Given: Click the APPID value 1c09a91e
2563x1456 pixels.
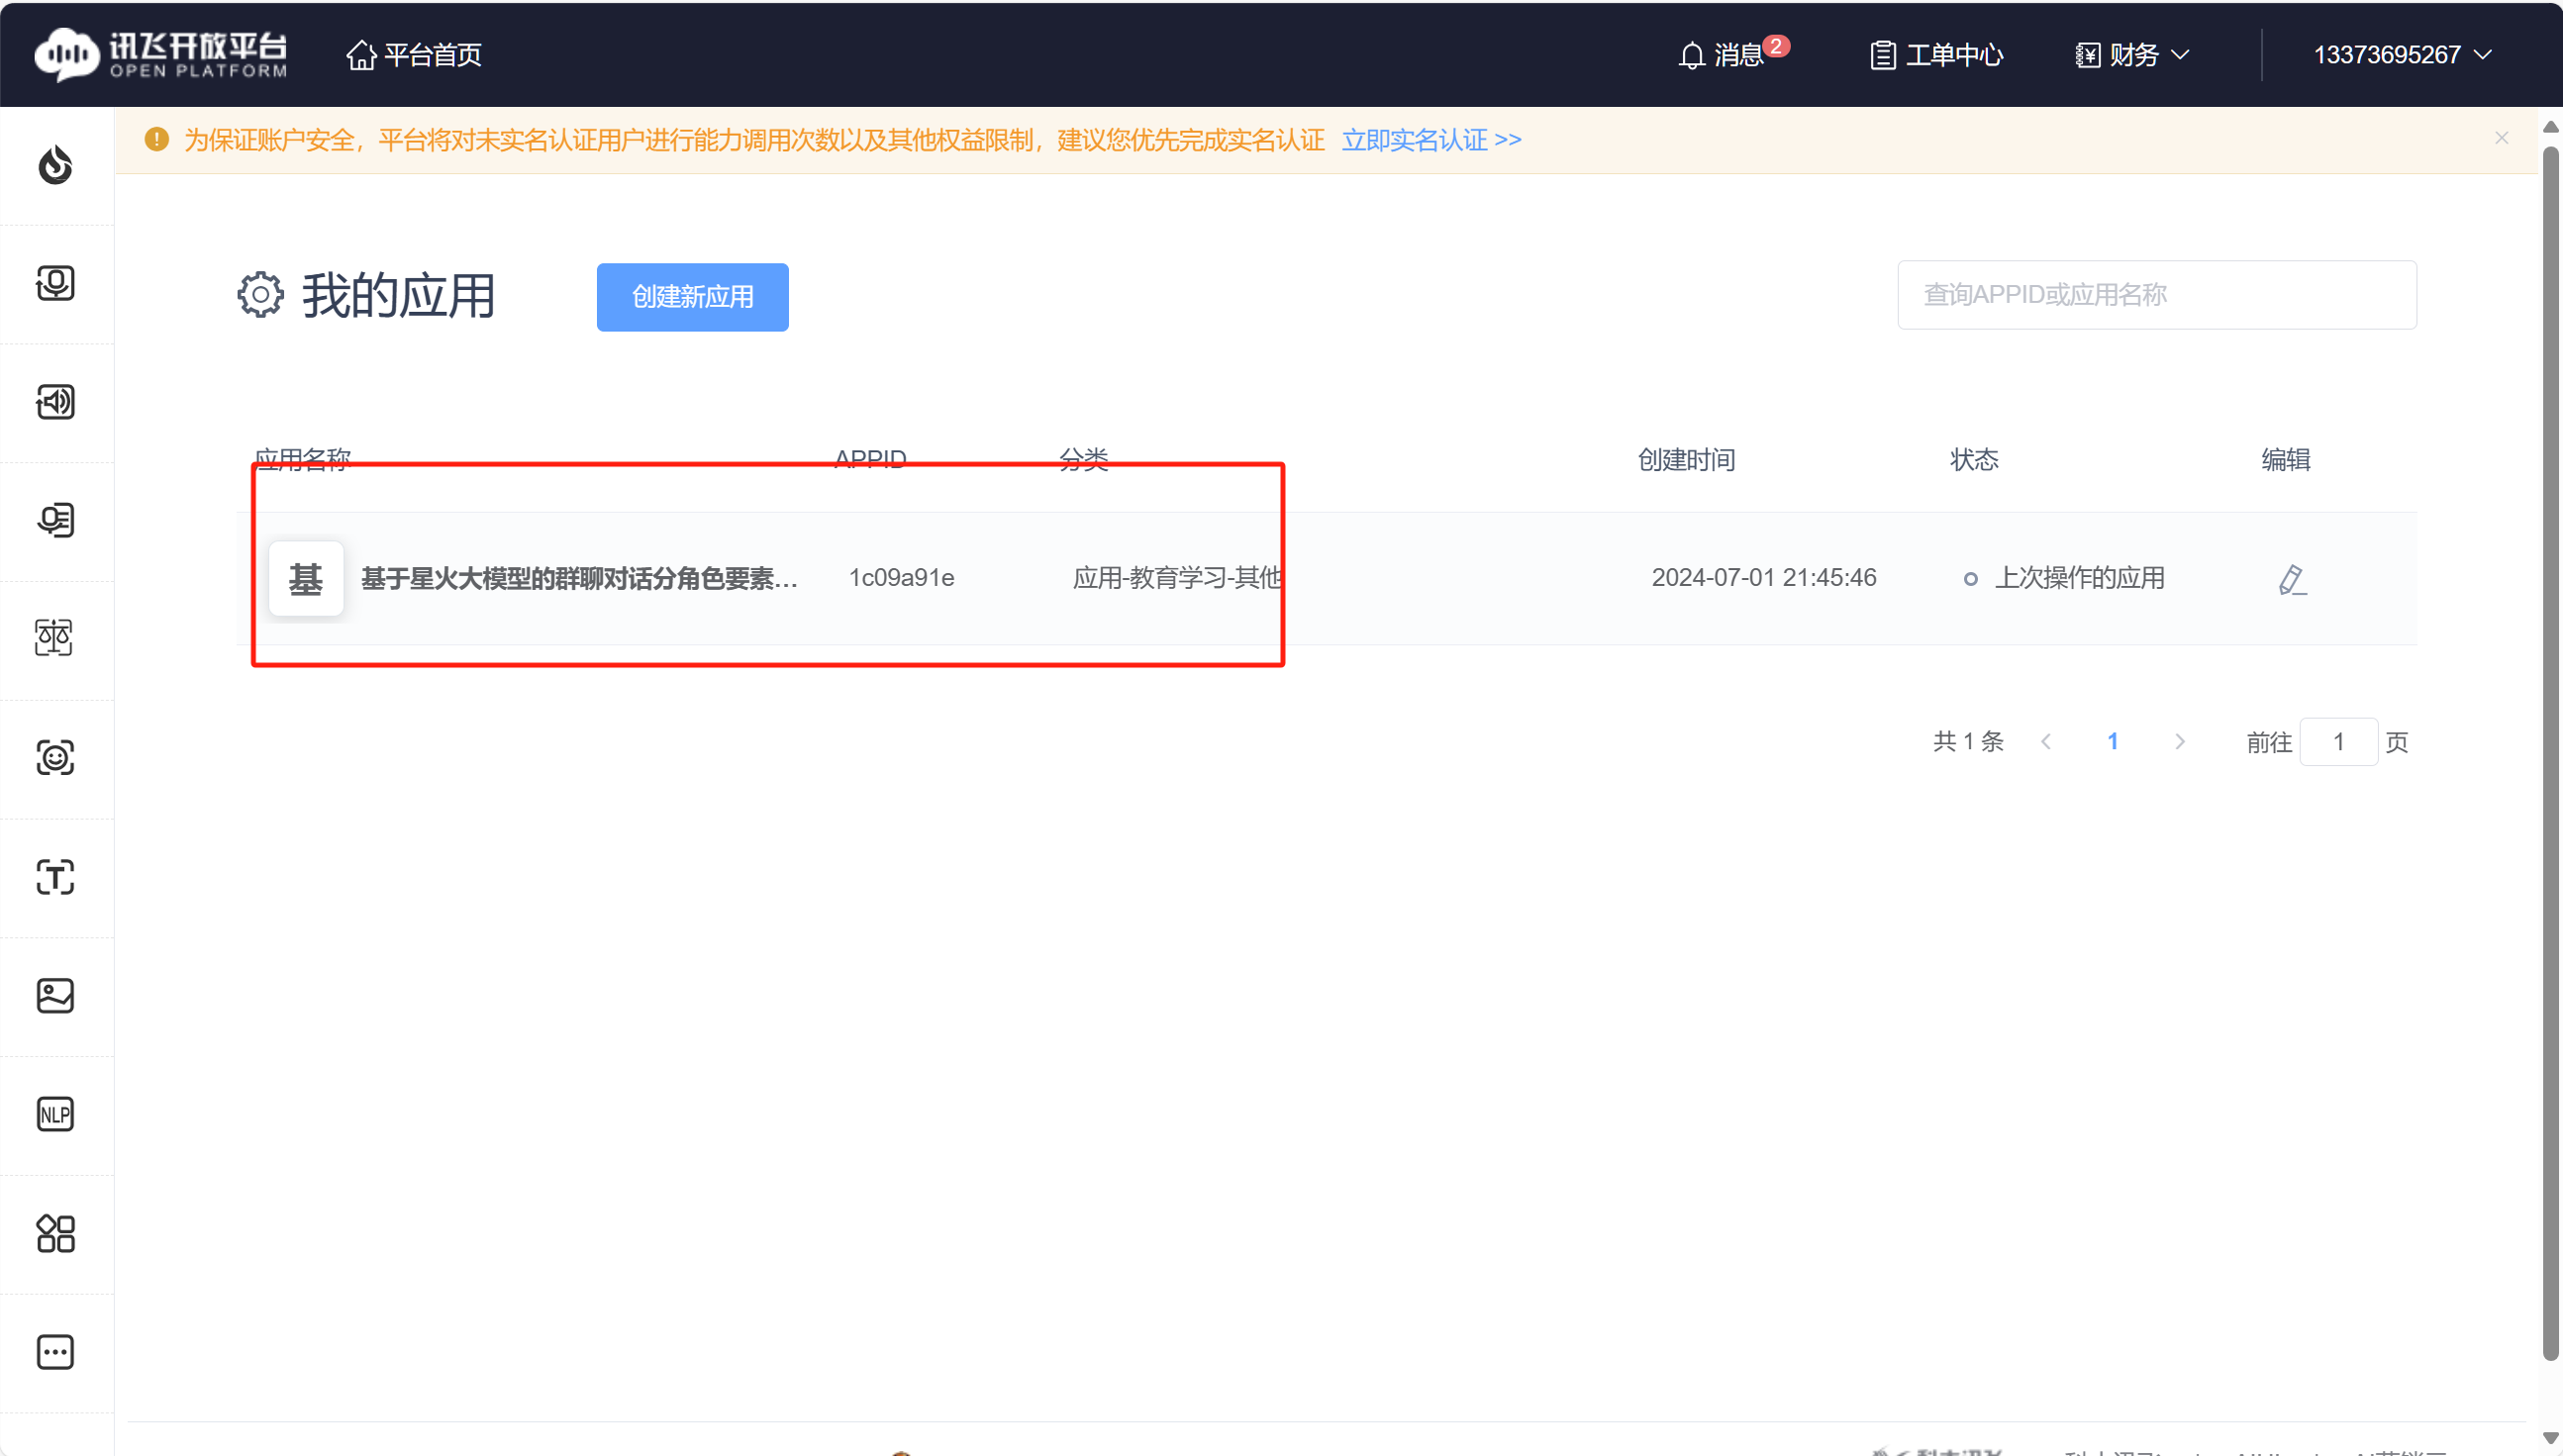Looking at the screenshot, I should point(901,577).
